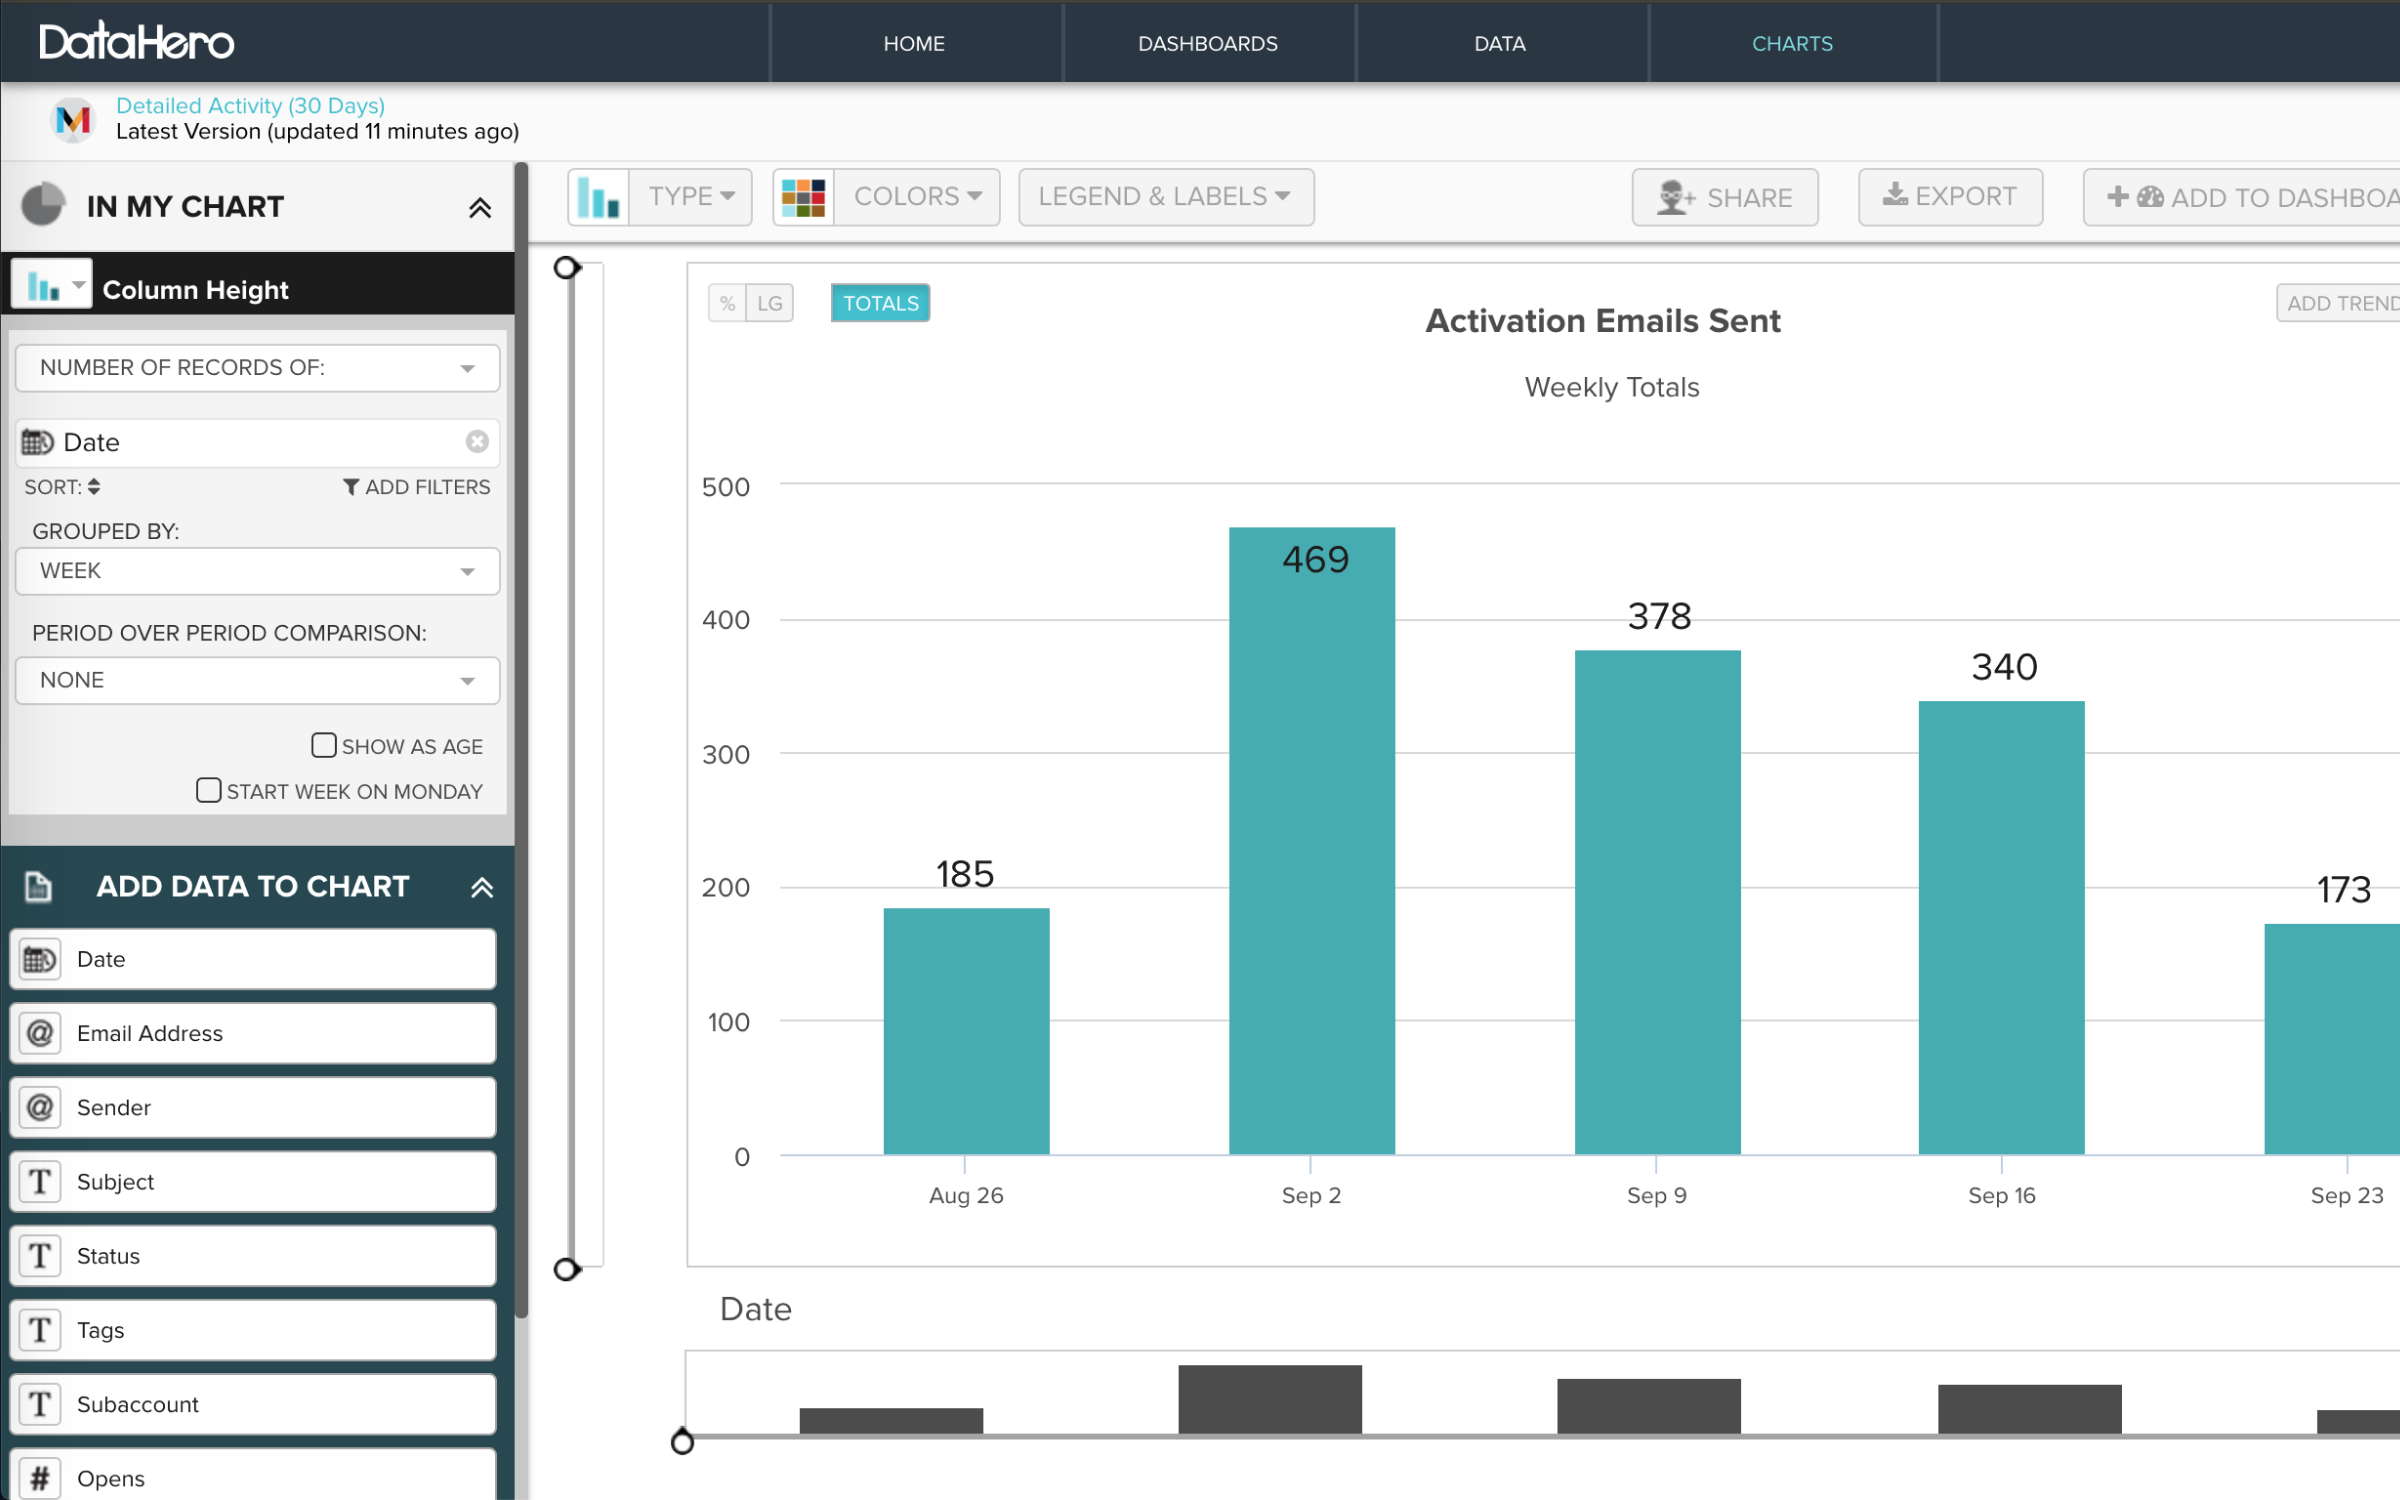2400x1500 pixels.
Task: Click the Export button
Action: [x=1950, y=197]
